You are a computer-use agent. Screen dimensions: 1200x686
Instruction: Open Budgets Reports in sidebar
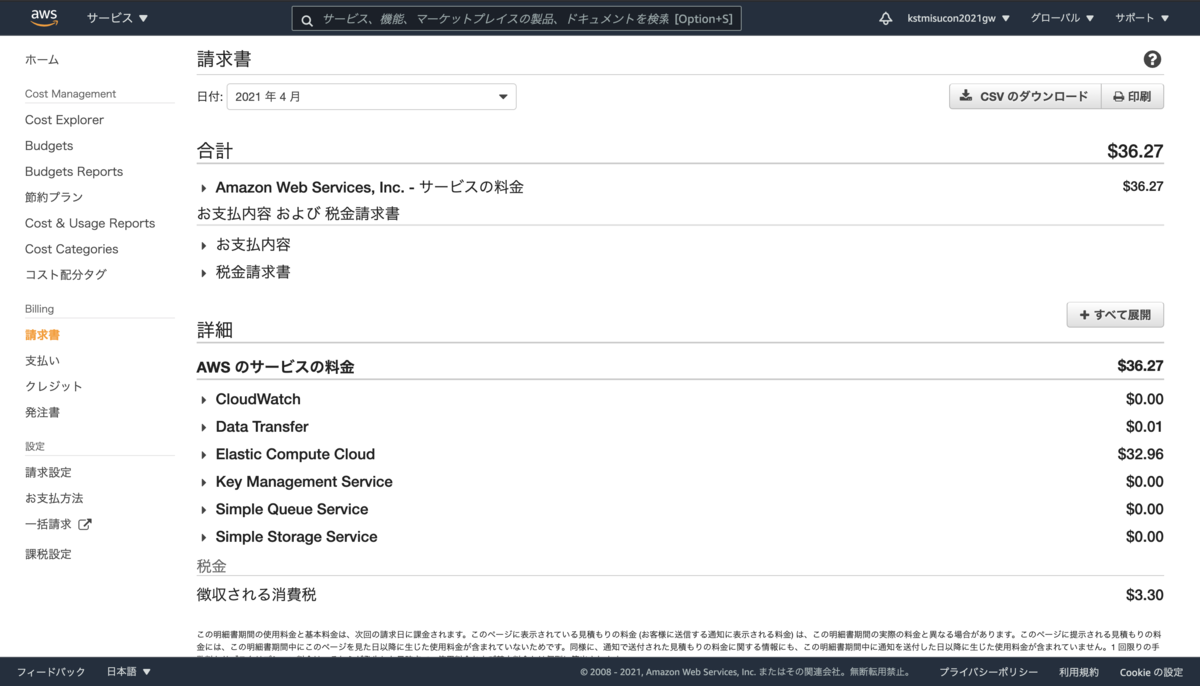pos(74,172)
